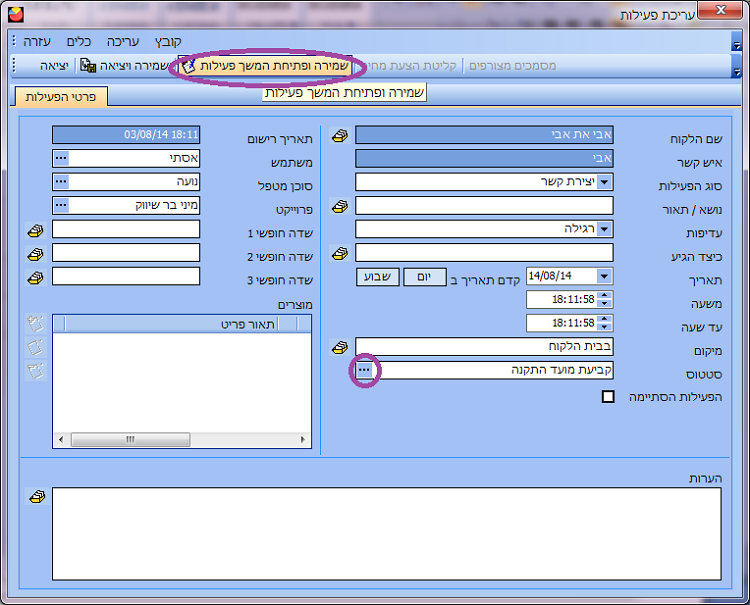Viewport: 750px width, 605px height.
Task: Increase the משעה time spinner
Action: click(605, 296)
